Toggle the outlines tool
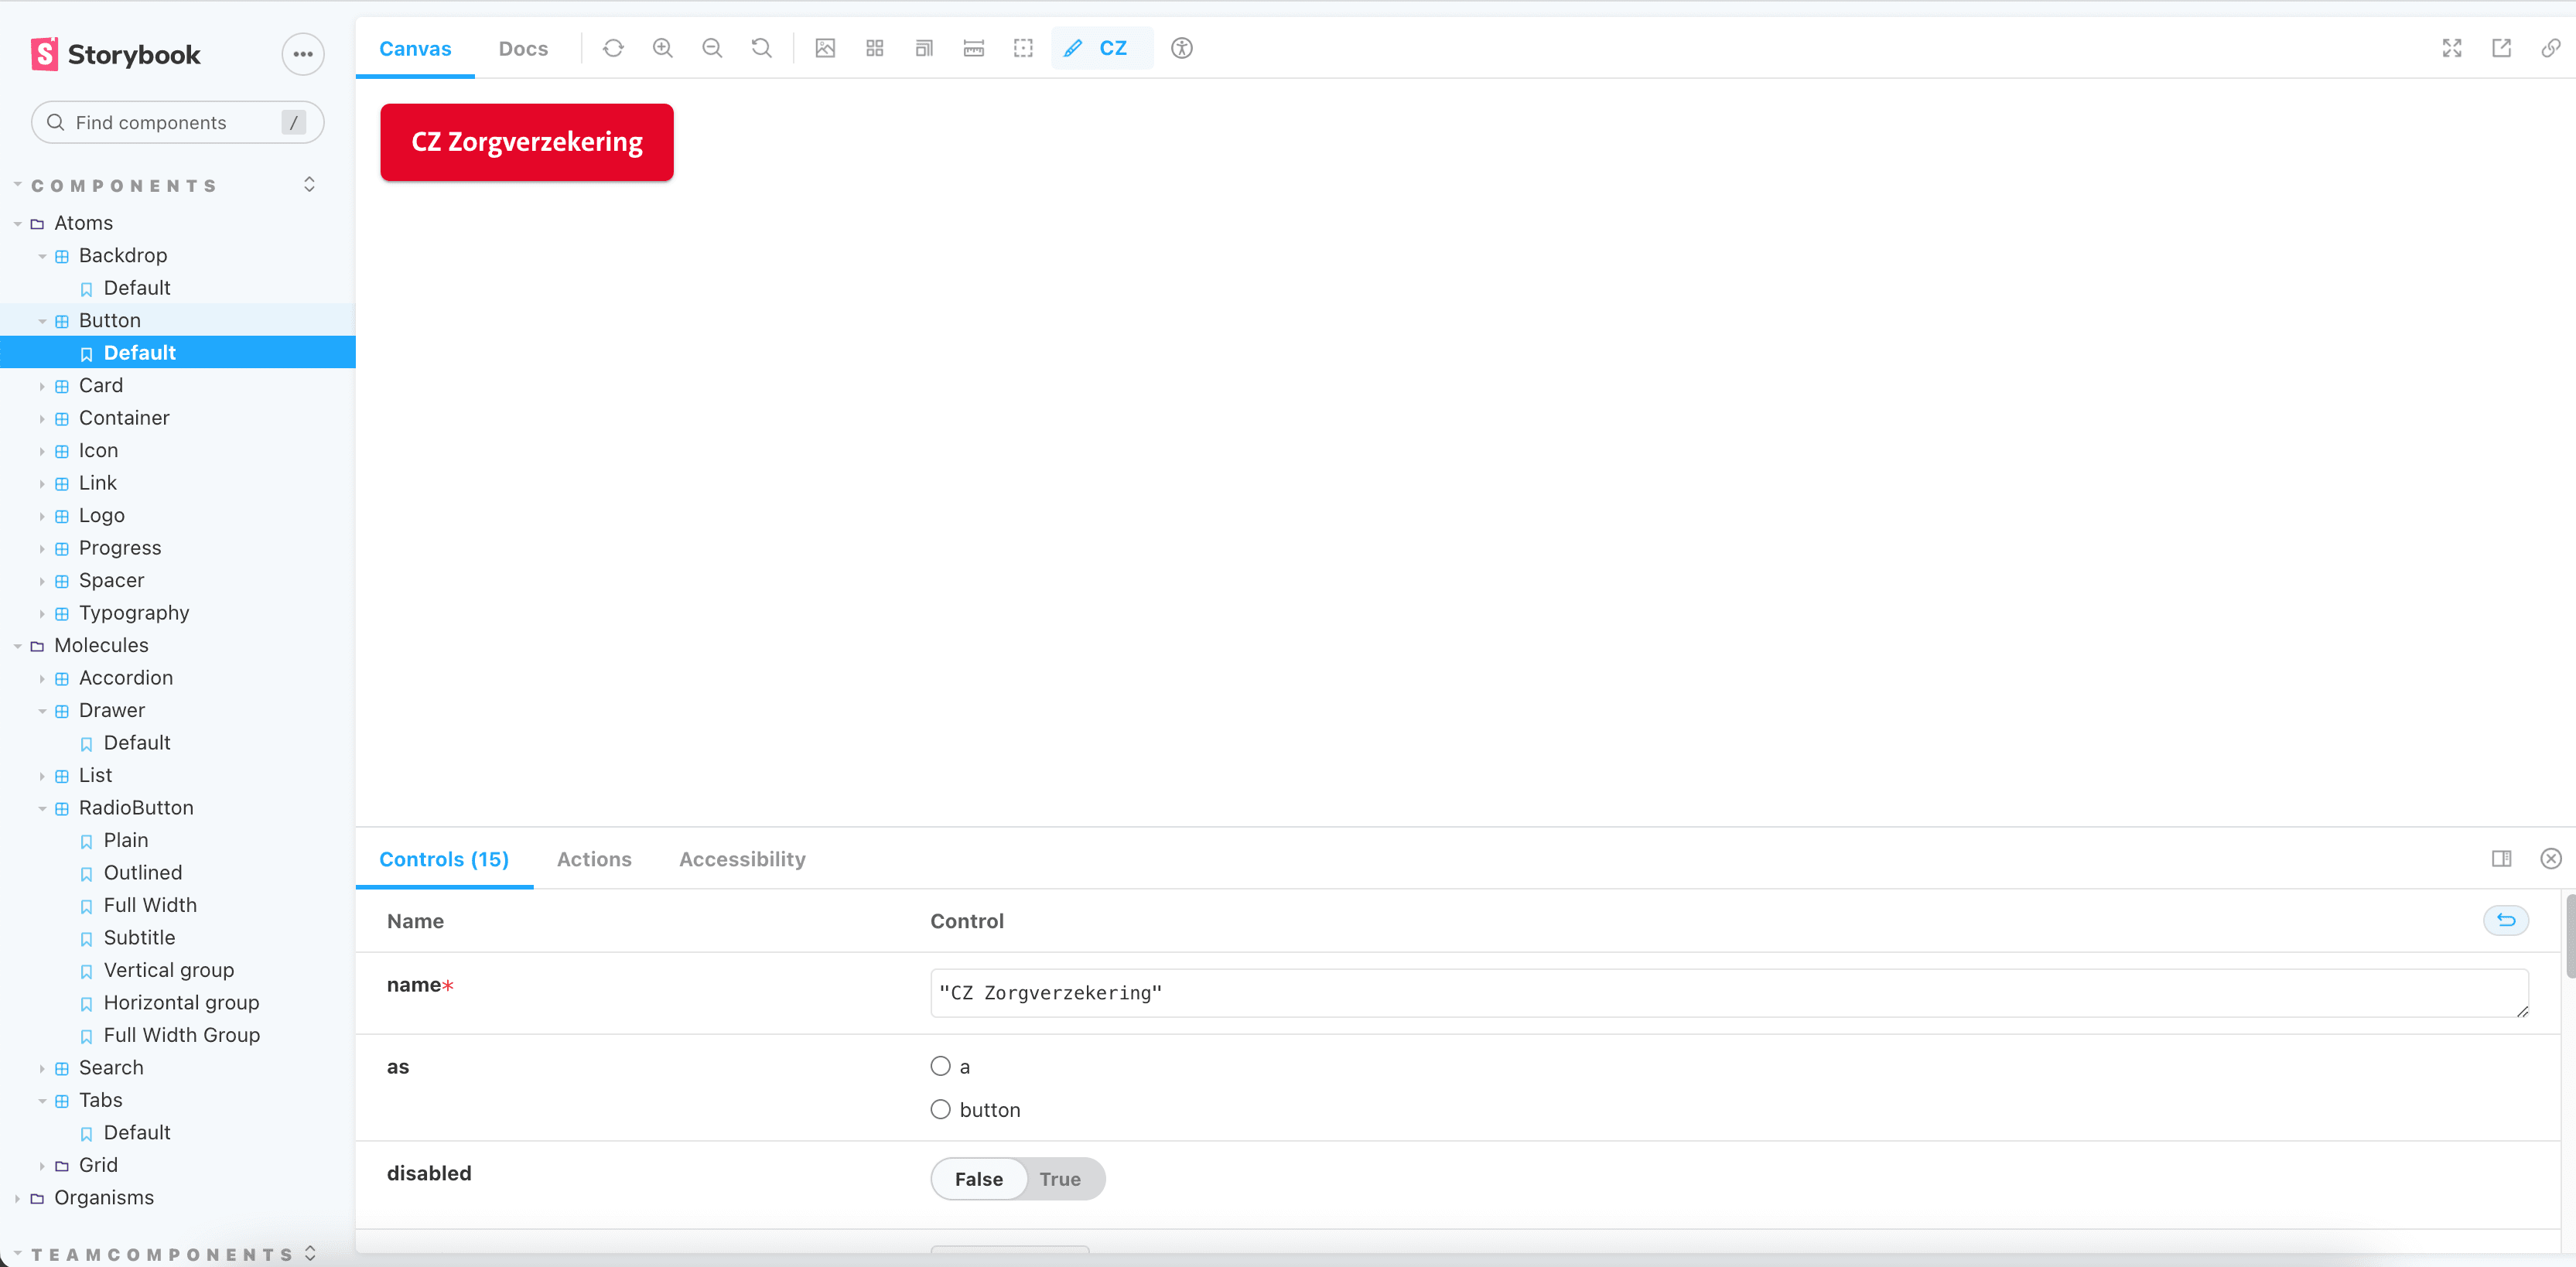Viewport: 2576px width, 1267px height. coord(1022,48)
